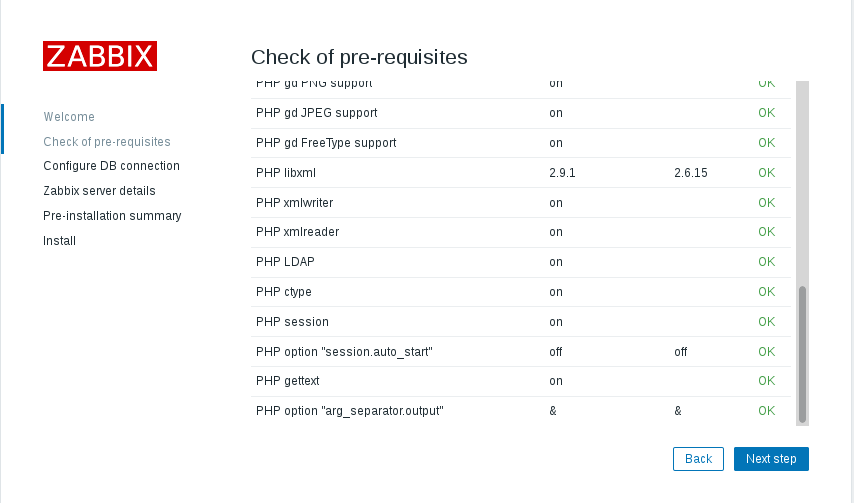Click the scrollbar track above the thumb
This screenshot has width=854, height=503.
point(802,183)
